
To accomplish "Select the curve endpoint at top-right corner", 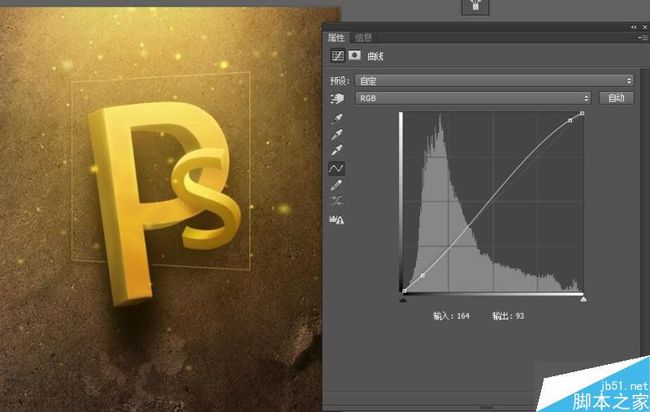I will [x=582, y=113].
